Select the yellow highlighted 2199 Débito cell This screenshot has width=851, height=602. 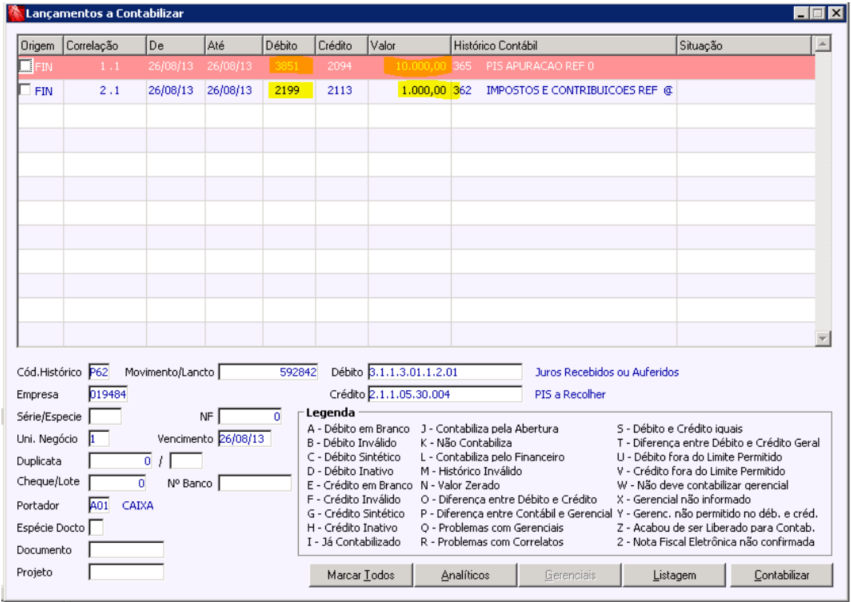(289, 91)
